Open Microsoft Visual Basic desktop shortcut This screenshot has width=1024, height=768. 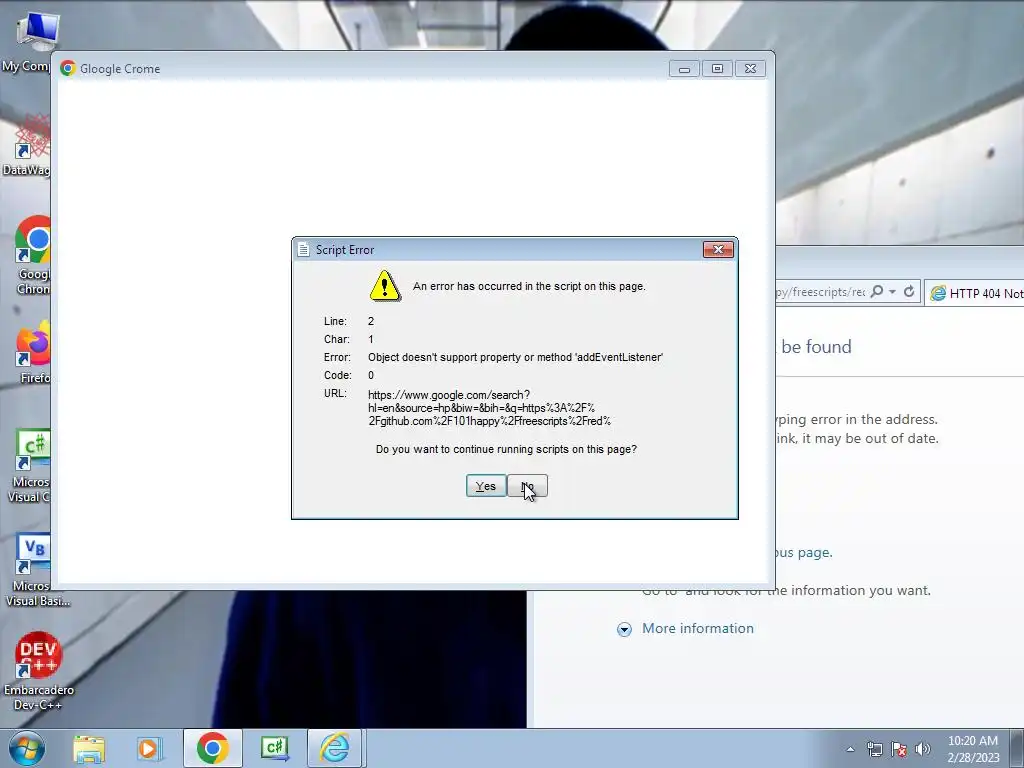coord(34,571)
